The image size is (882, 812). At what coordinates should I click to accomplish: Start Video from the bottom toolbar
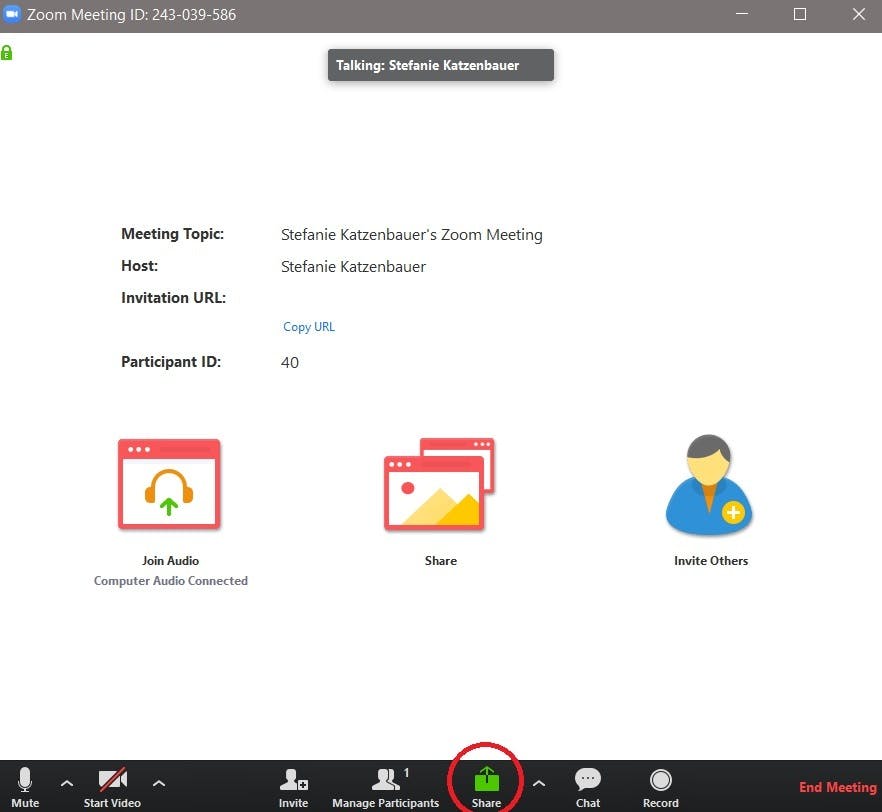[x=112, y=787]
